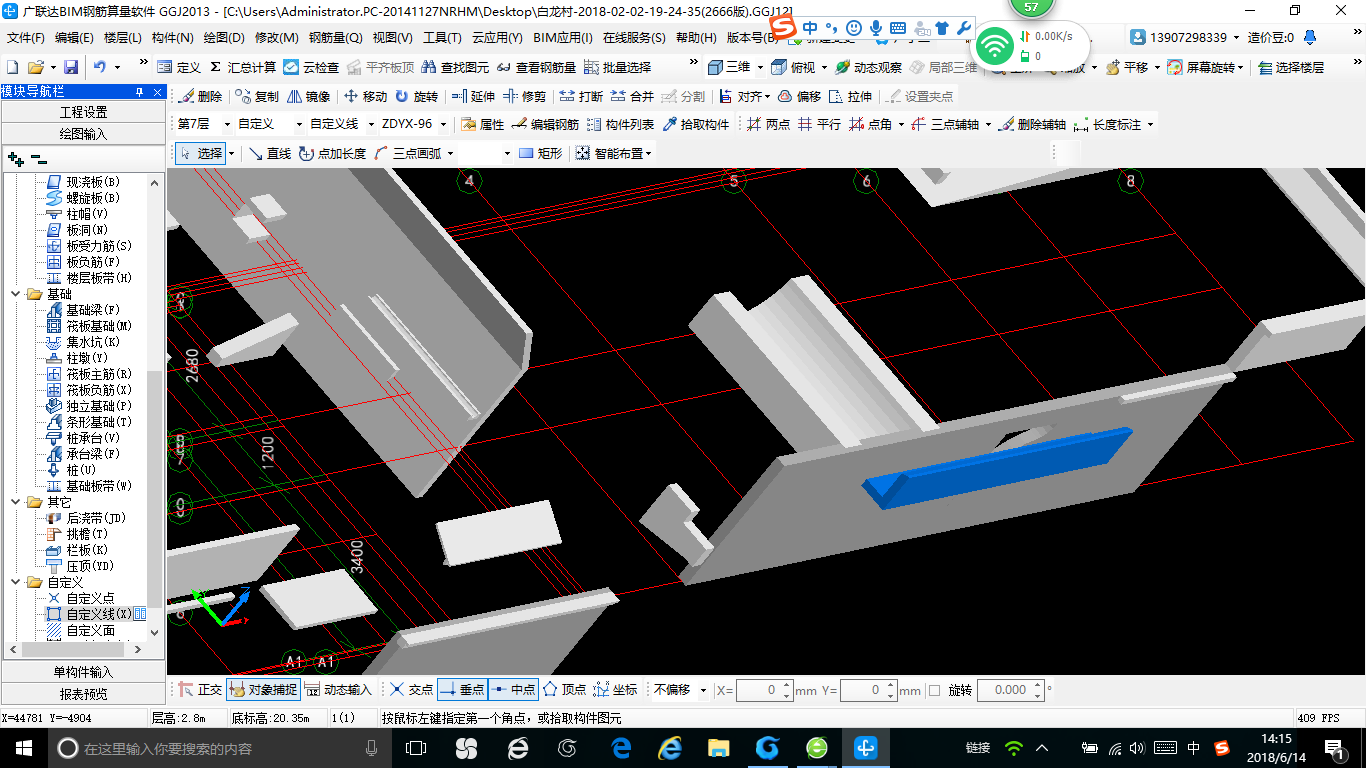Use 合并 merge tool

click(x=632, y=96)
